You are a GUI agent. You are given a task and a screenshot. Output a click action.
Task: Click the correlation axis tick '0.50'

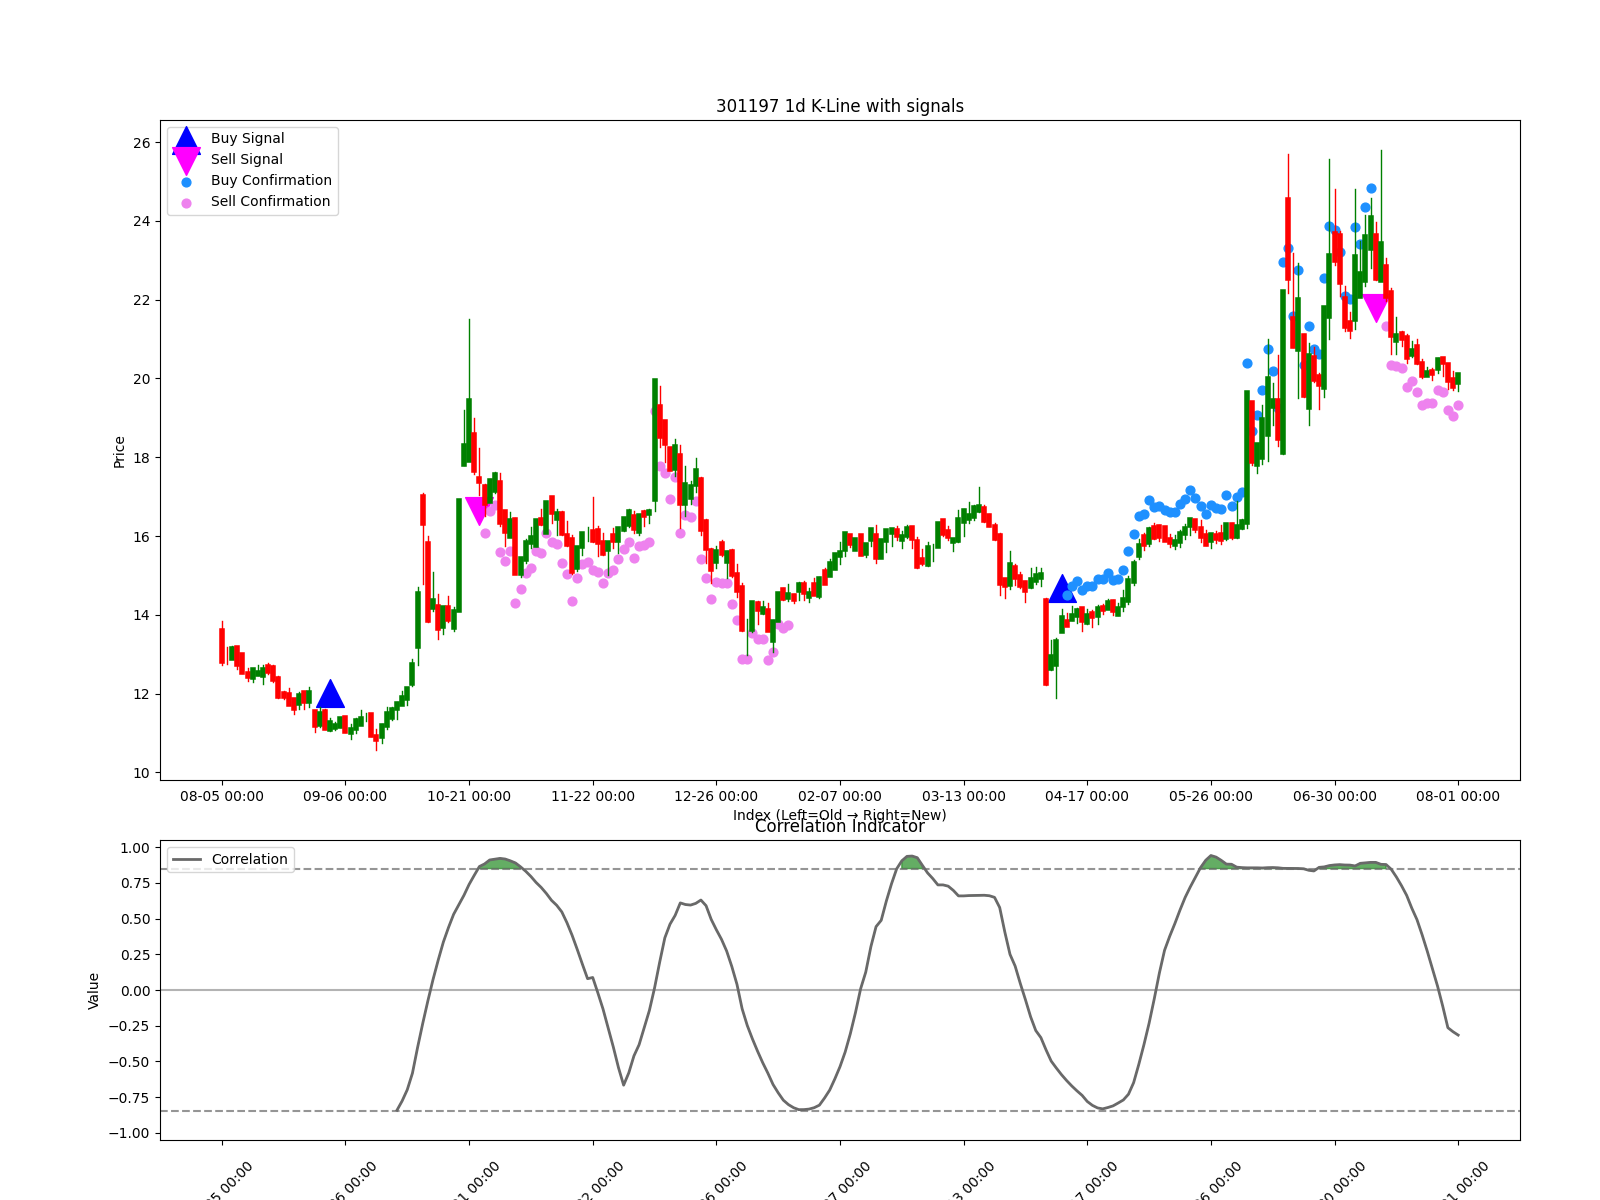(135, 919)
